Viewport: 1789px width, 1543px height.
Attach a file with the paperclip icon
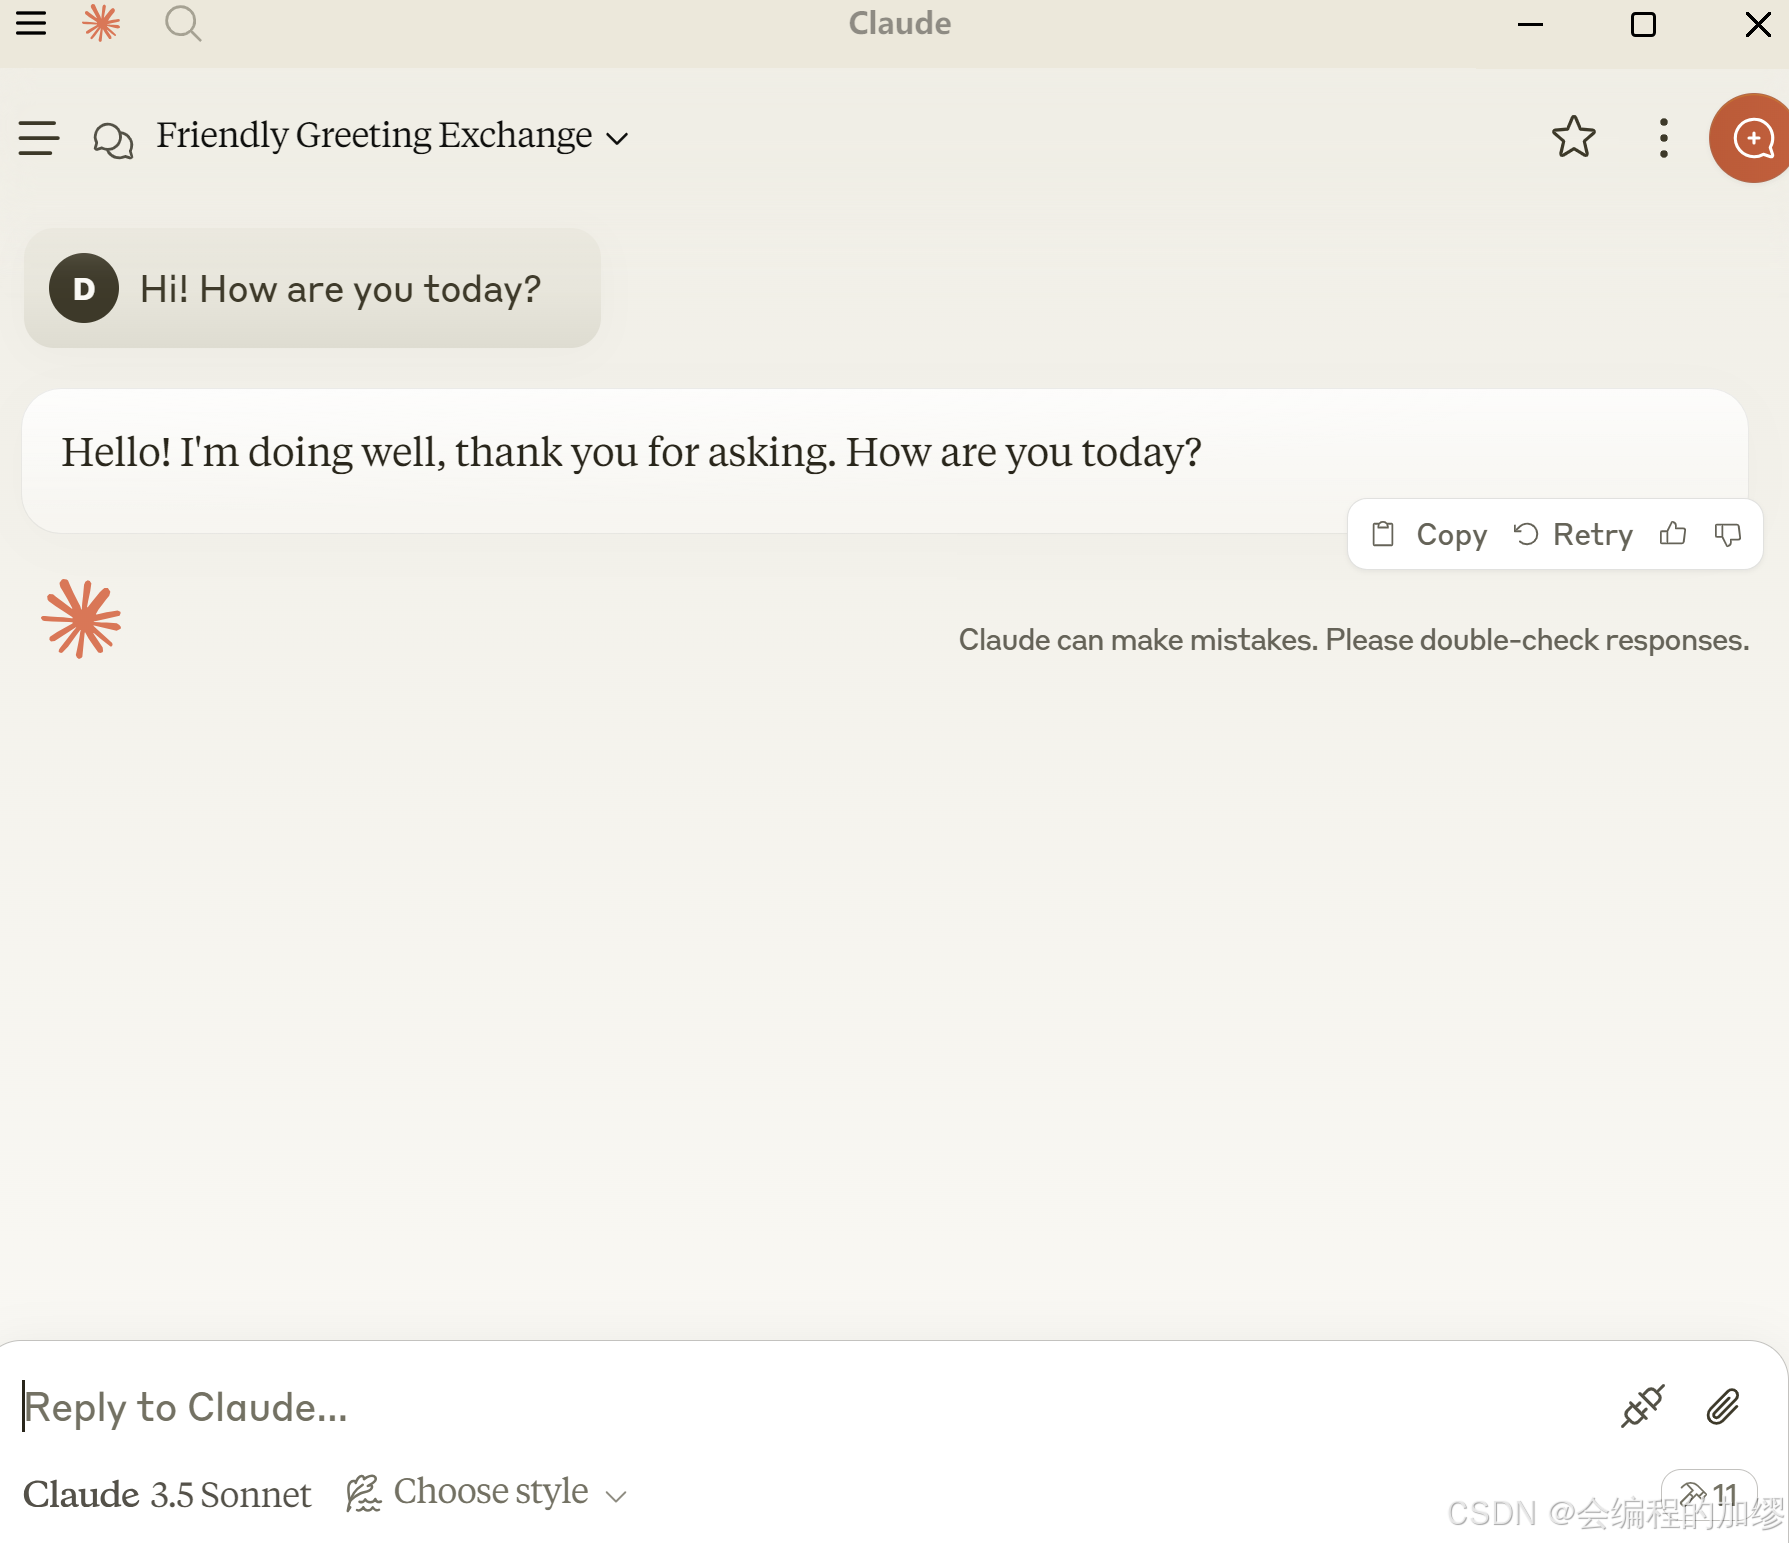[x=1723, y=1406]
